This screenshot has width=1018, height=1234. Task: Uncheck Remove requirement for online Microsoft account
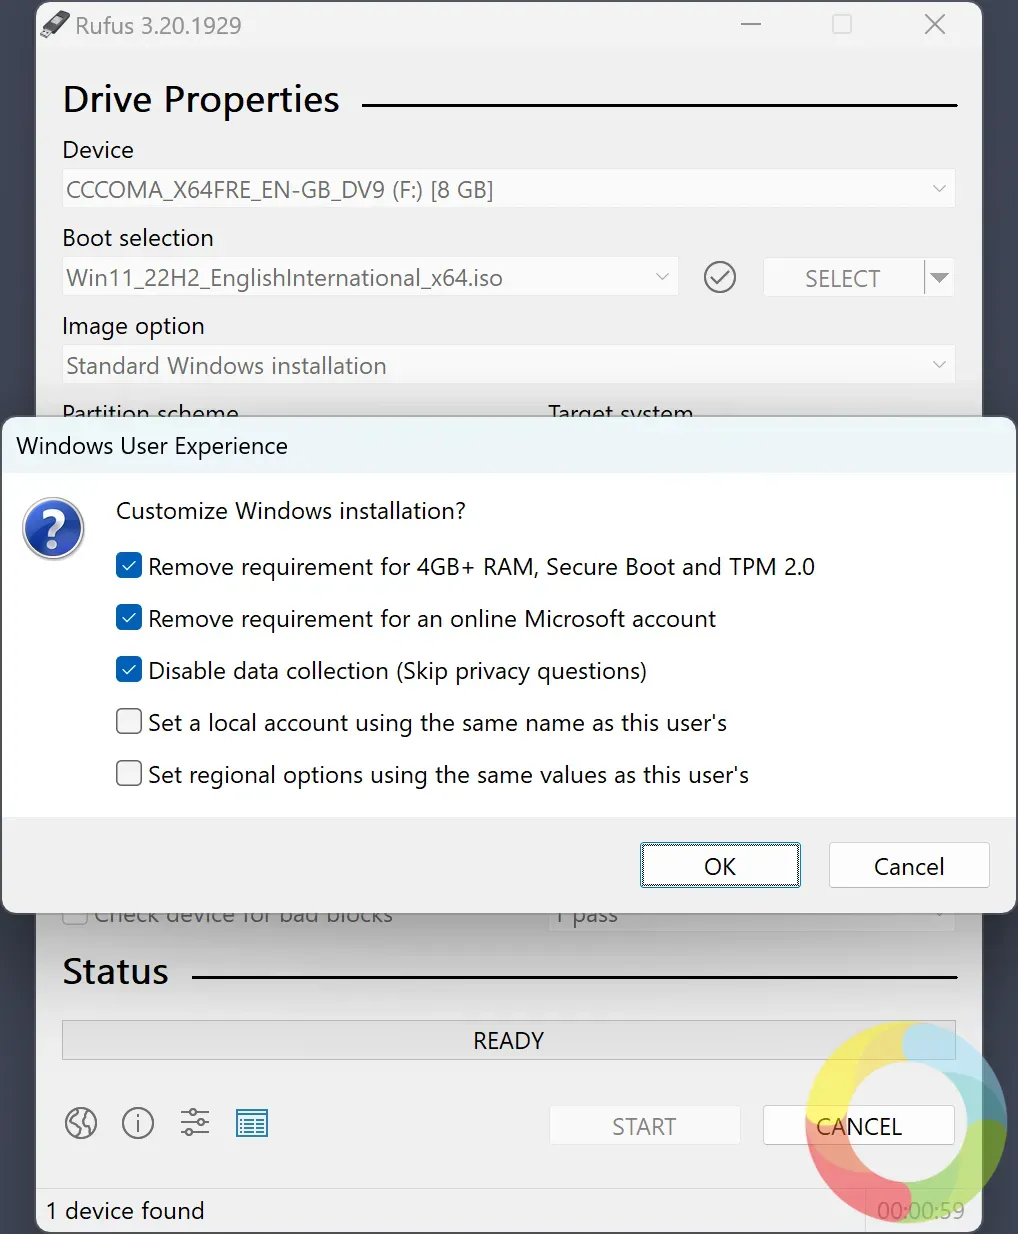129,618
